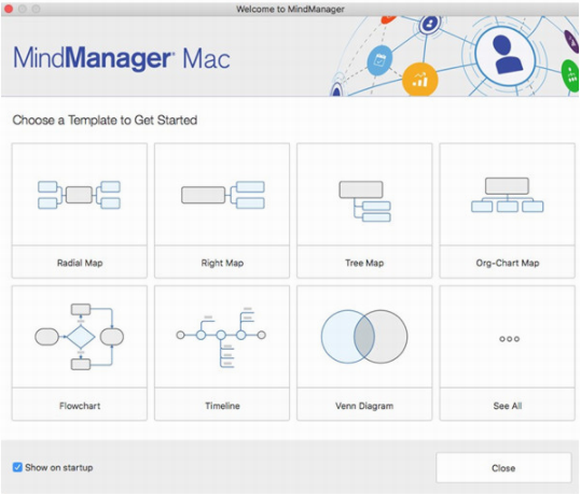Click the red window close dot
The height and width of the screenshot is (494, 580).
(9, 9)
